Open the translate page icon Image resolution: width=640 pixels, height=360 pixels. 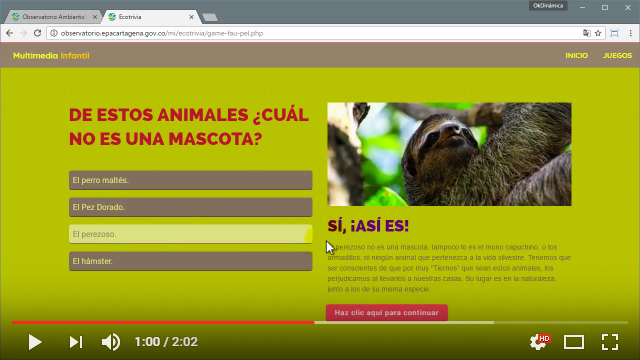[x=587, y=33]
